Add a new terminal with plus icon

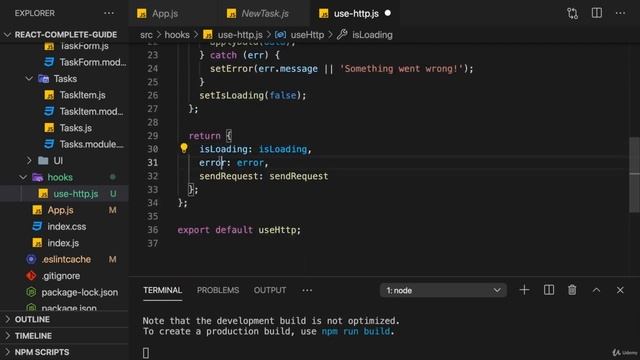pos(524,290)
